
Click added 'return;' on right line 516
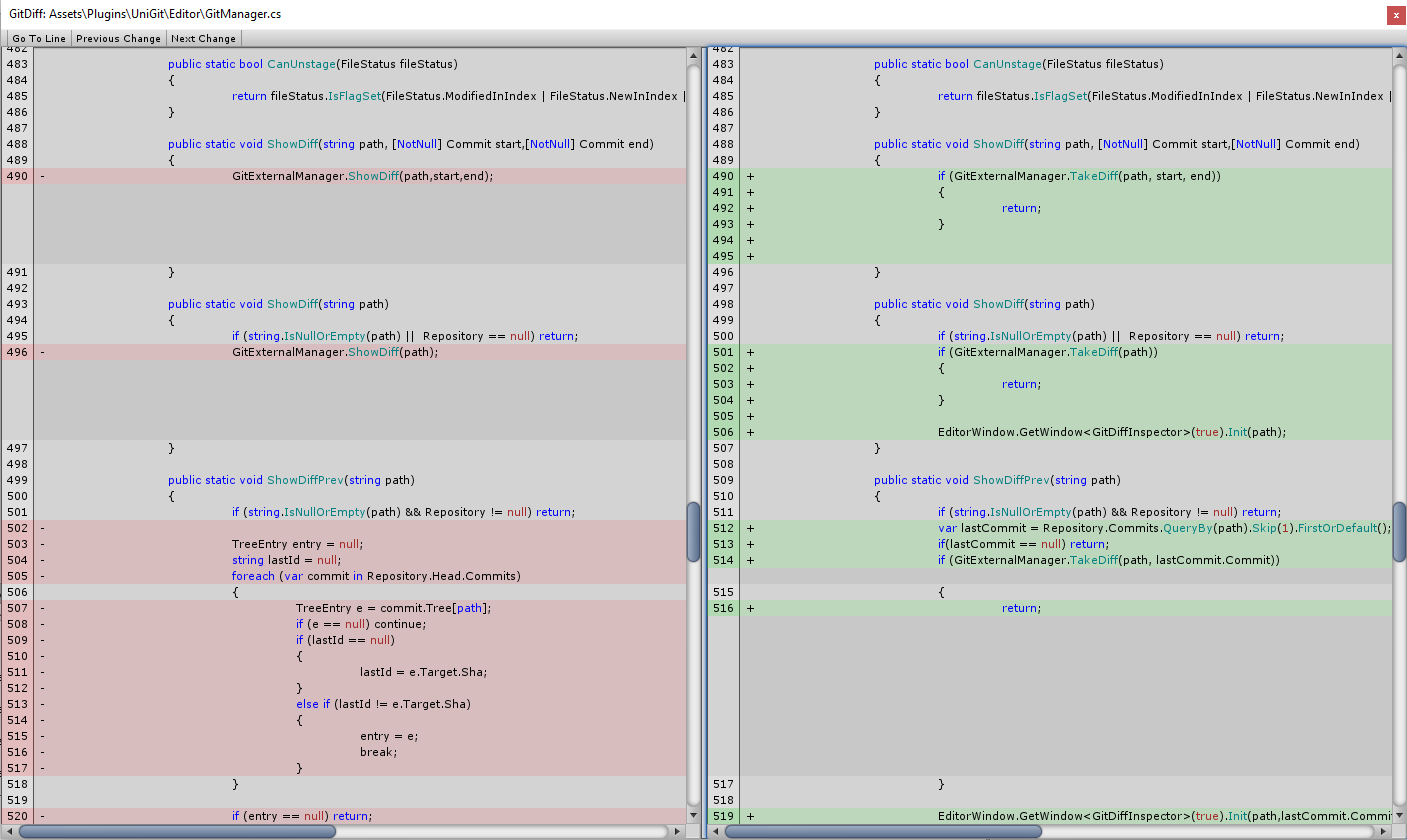pyautogui.click(x=1021, y=608)
